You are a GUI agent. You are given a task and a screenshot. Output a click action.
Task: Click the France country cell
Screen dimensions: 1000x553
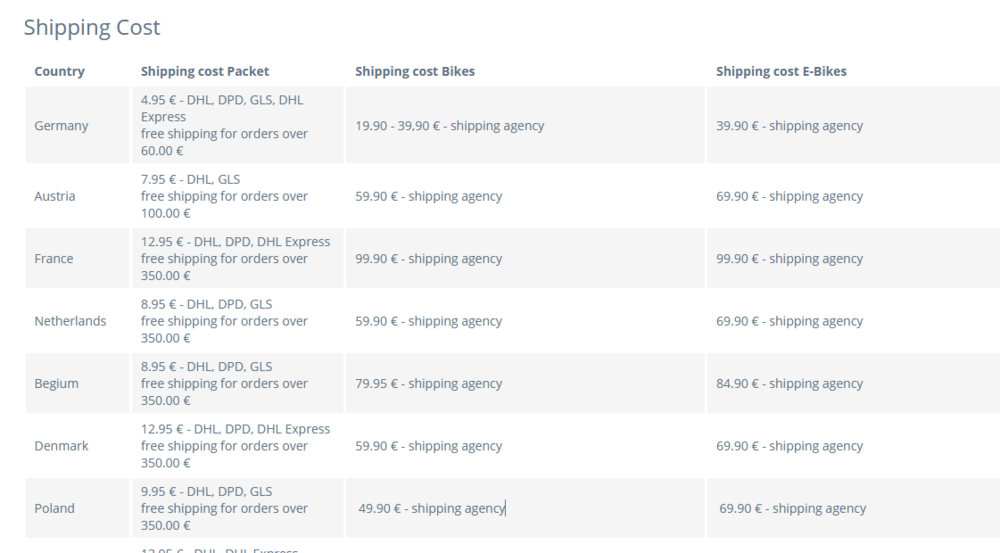pos(54,258)
